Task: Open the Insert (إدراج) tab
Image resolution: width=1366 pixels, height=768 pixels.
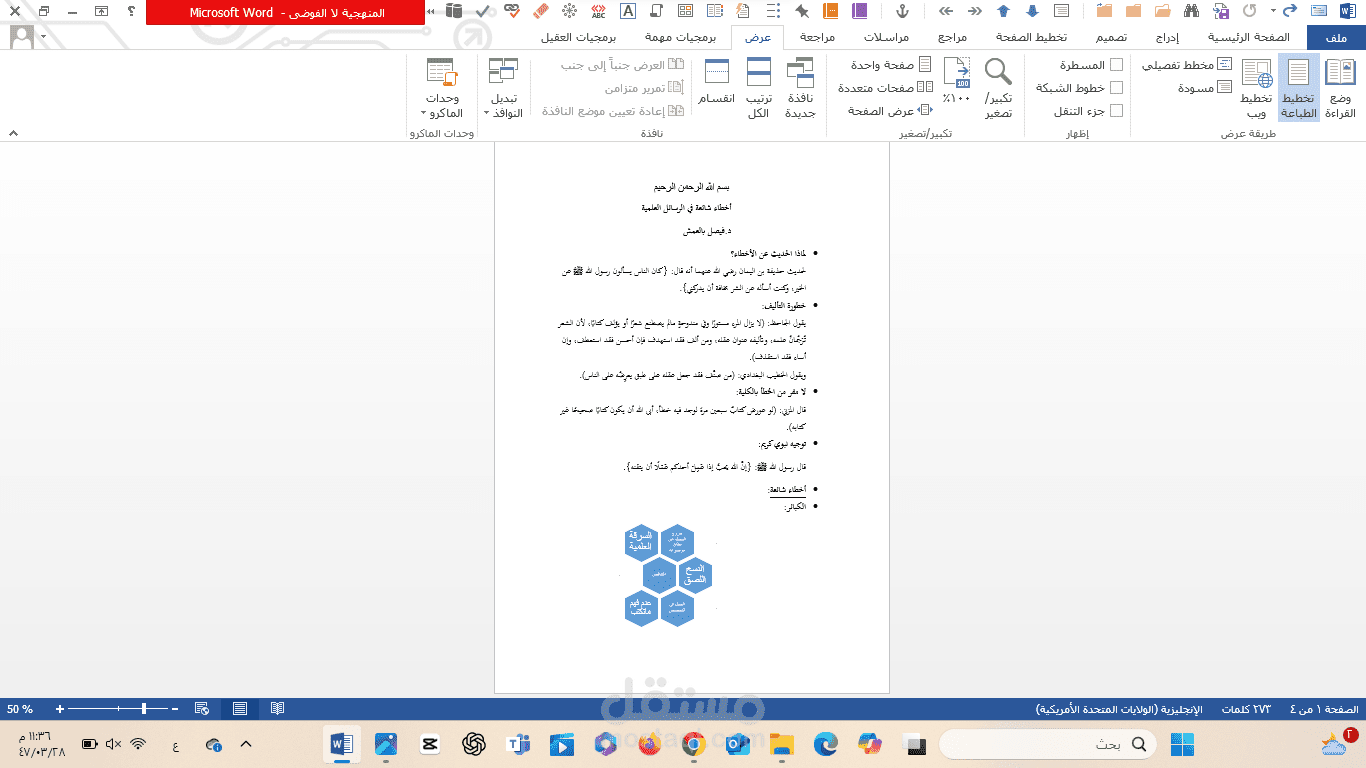Action: pyautogui.click(x=1167, y=37)
